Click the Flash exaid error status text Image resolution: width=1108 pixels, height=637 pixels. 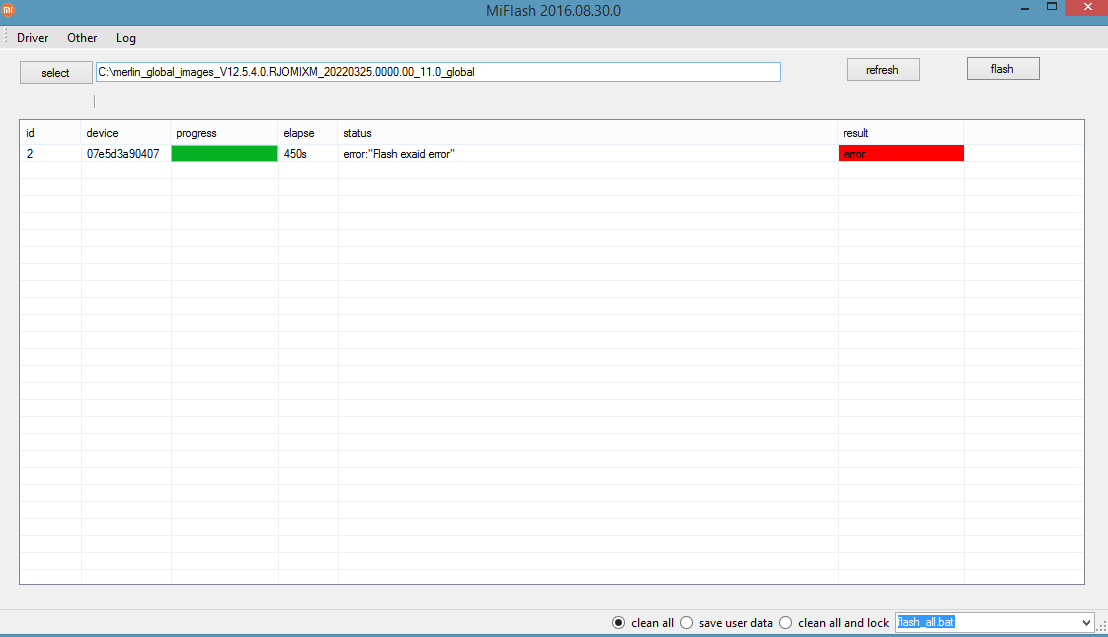point(399,153)
